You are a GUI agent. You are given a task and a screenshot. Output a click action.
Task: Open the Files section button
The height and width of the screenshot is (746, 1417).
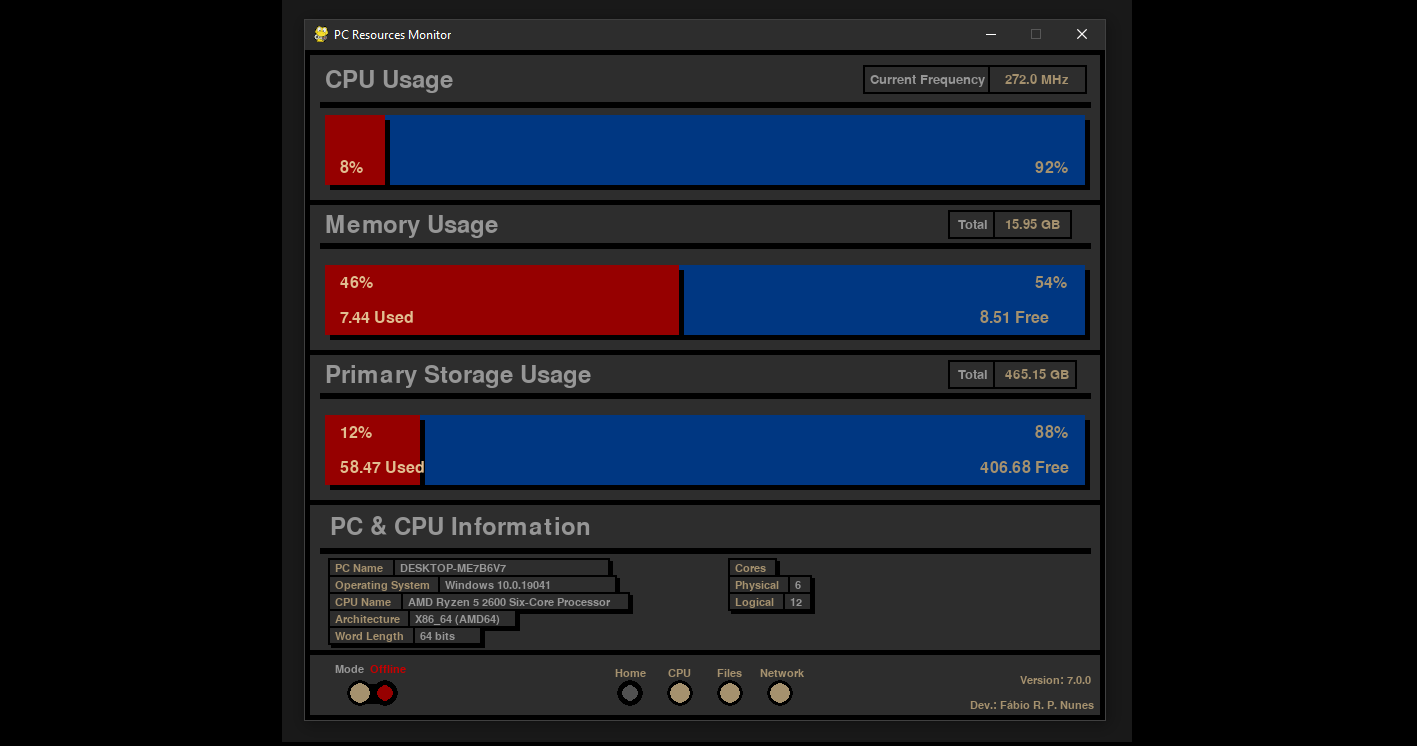[730, 692]
